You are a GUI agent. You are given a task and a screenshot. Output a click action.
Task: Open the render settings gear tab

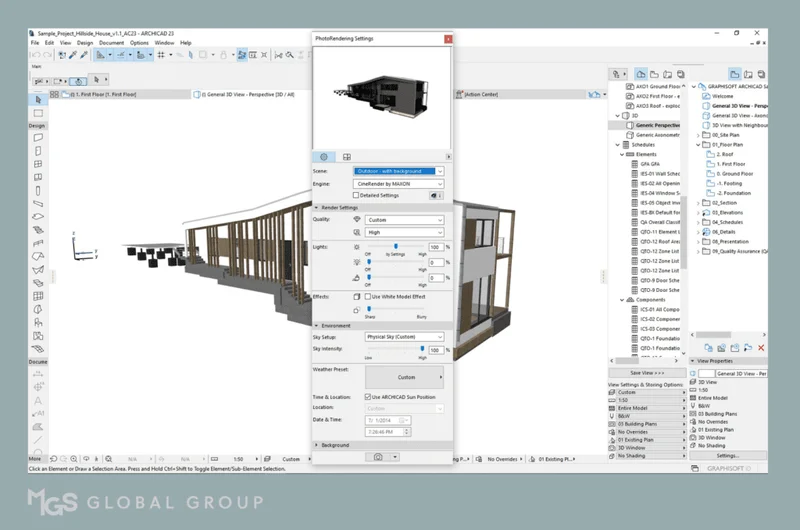click(324, 157)
